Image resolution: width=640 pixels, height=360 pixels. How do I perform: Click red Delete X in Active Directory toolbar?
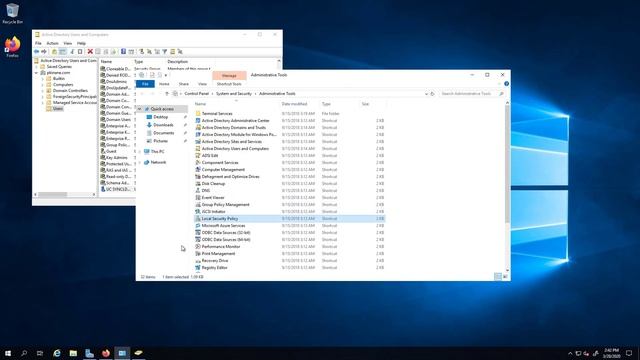[90, 51]
